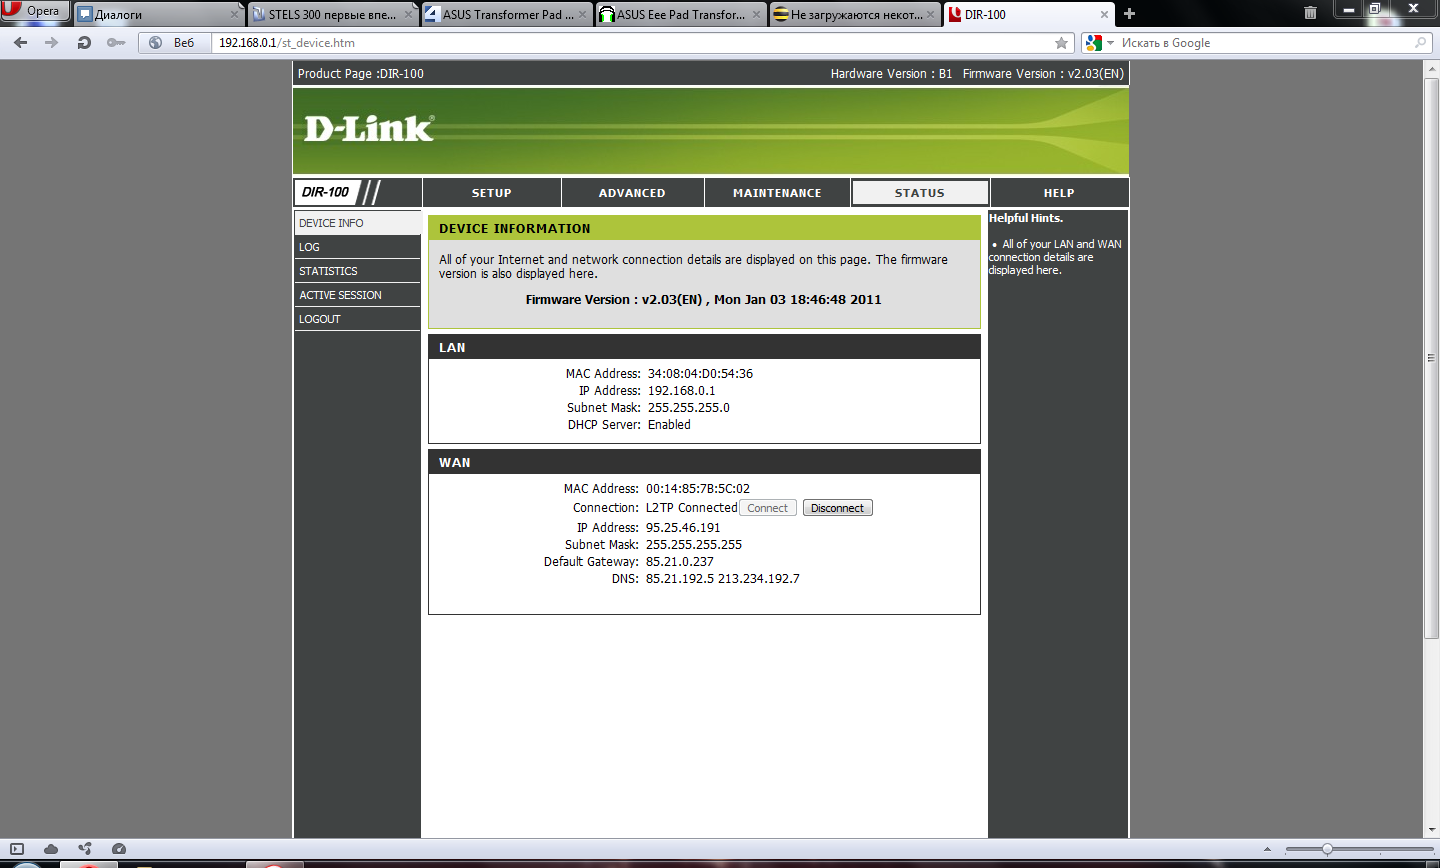Viewport: 1440px width, 868px height.
Task: Go back to the previous page
Action: click(x=20, y=43)
